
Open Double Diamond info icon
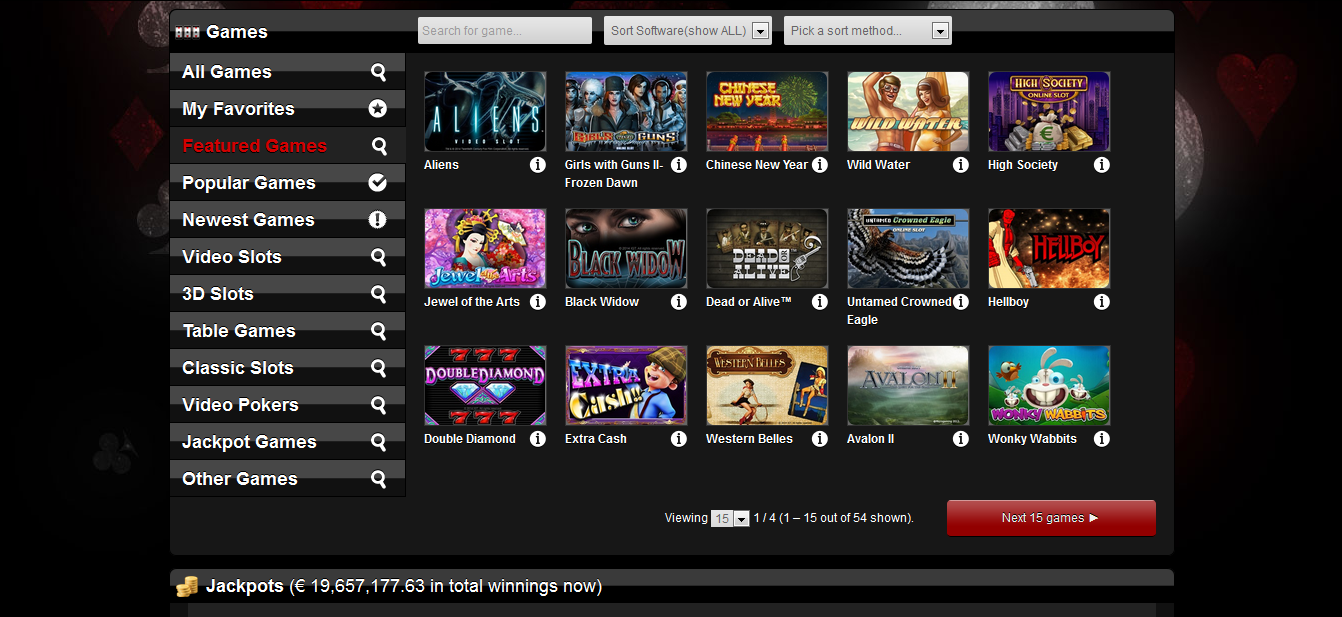point(538,439)
